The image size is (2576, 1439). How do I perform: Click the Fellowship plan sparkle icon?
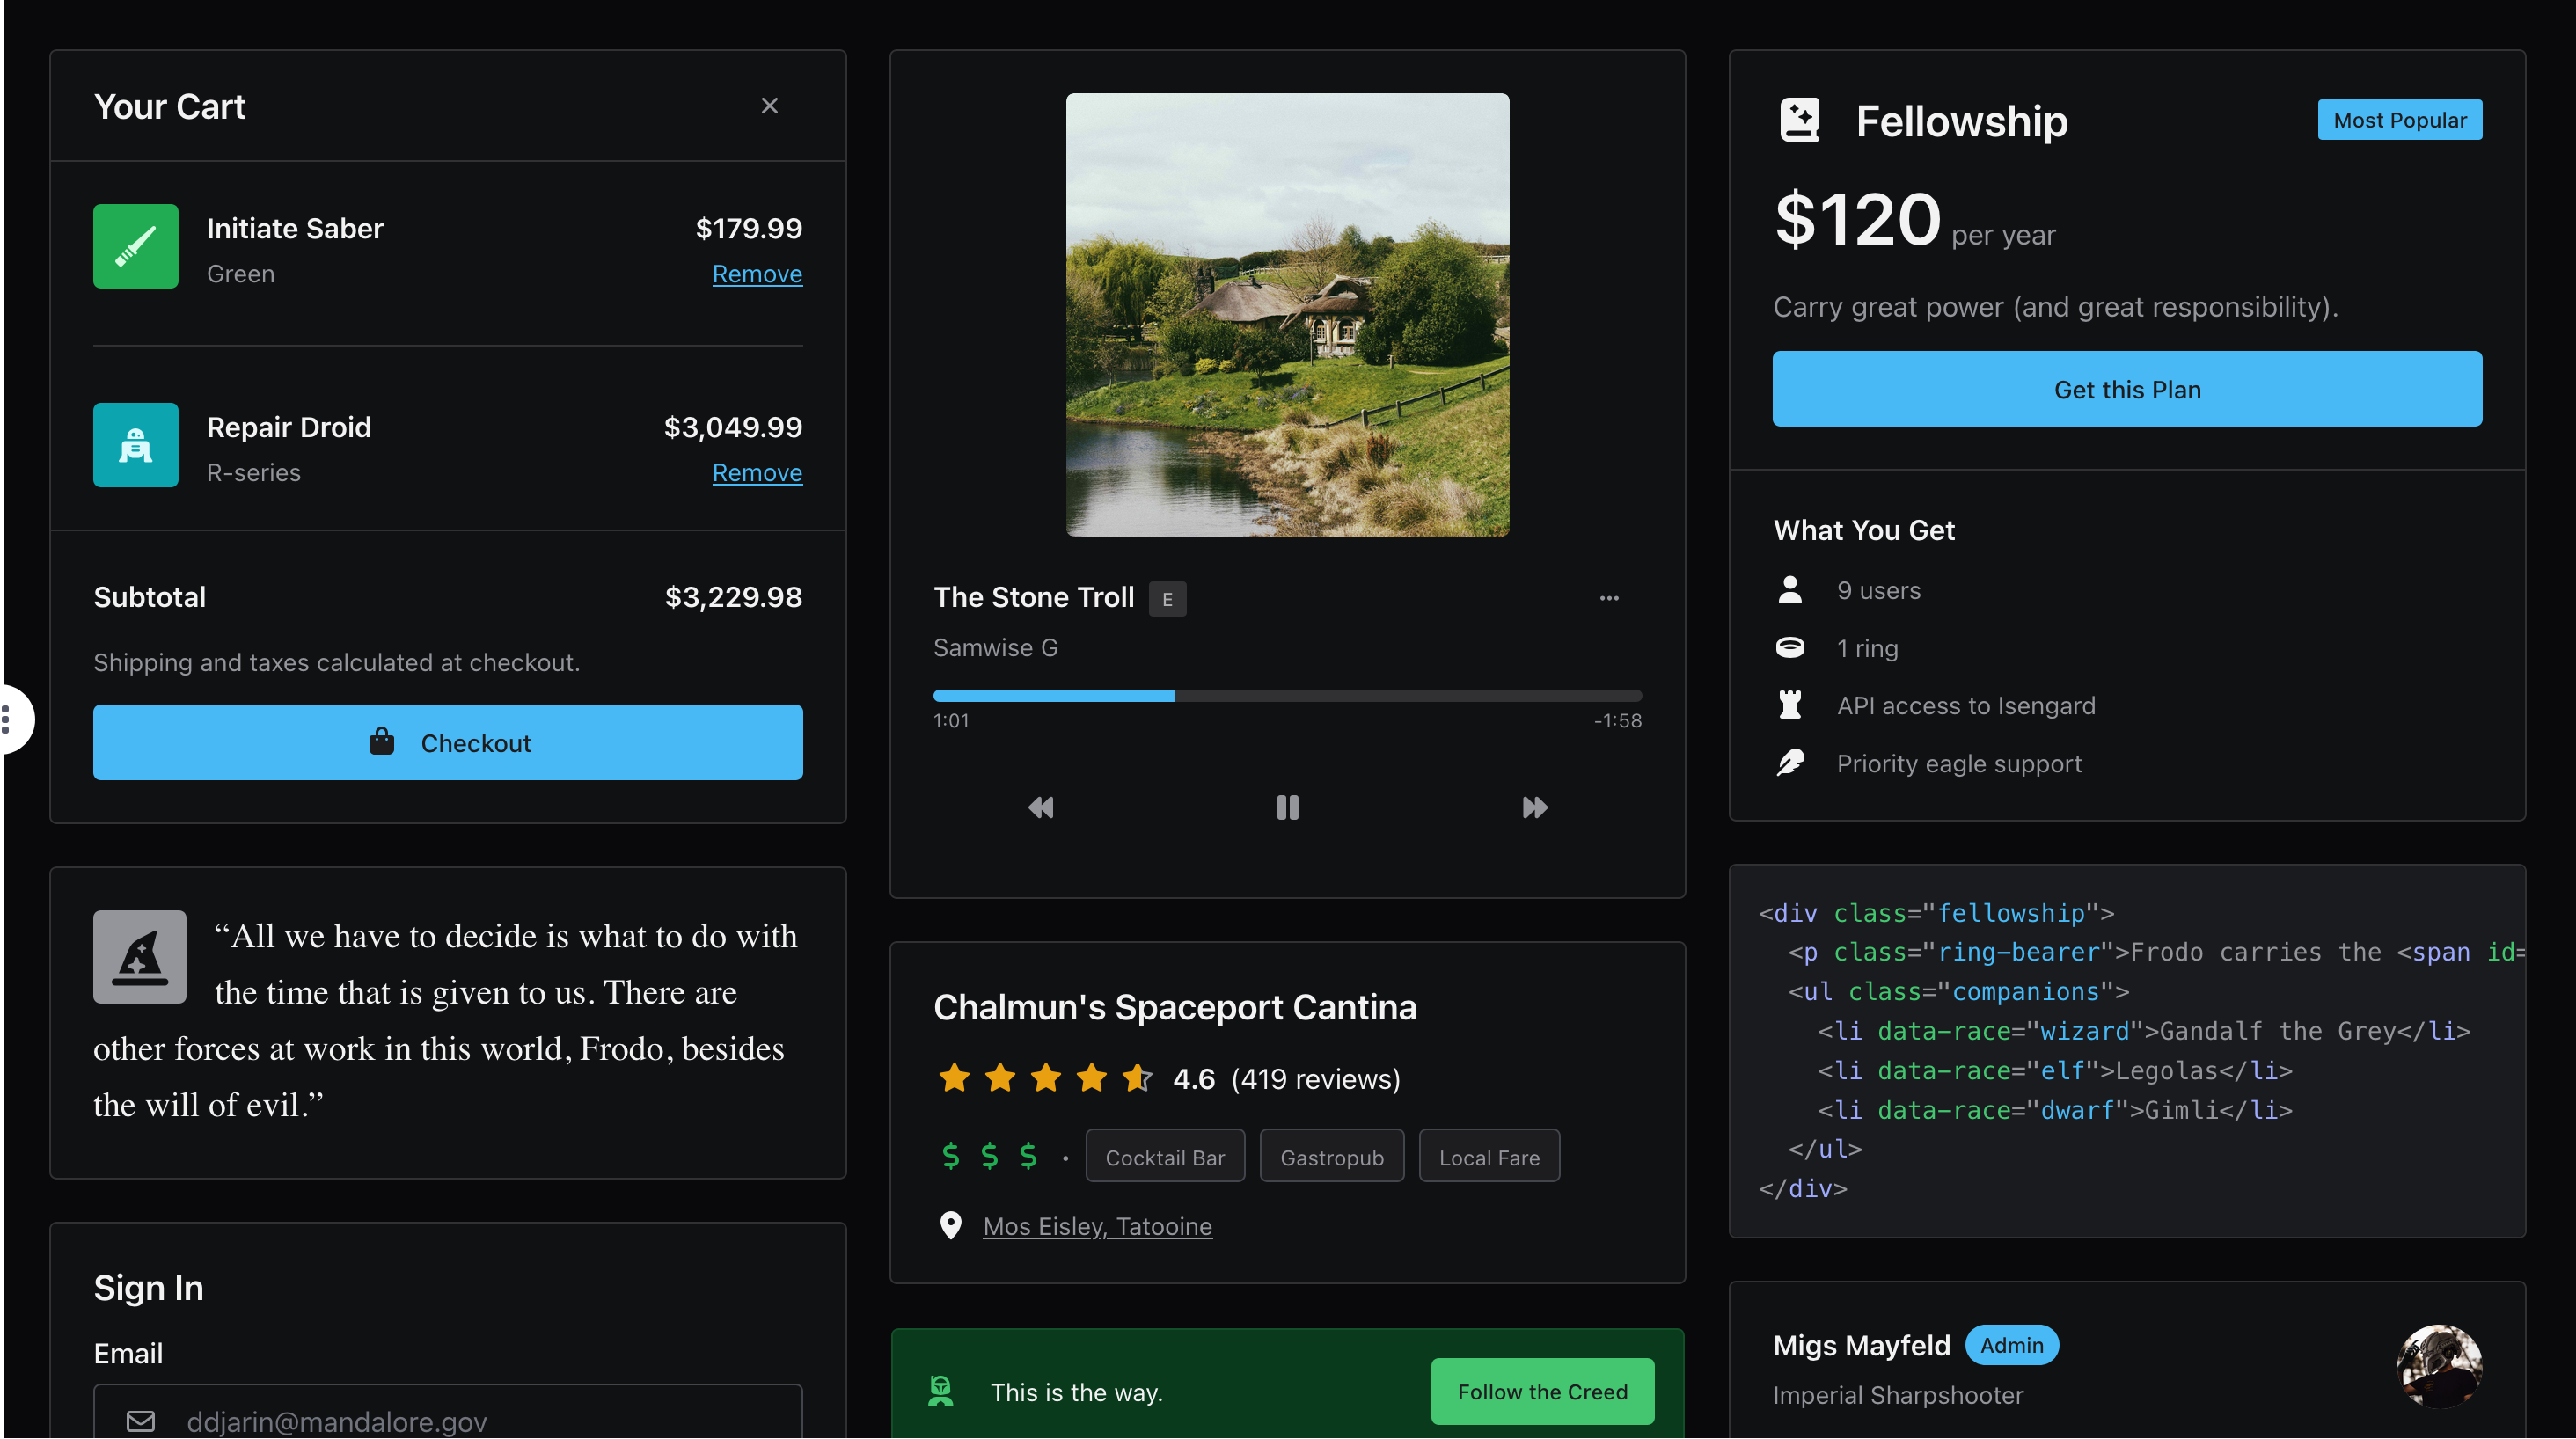[1800, 120]
